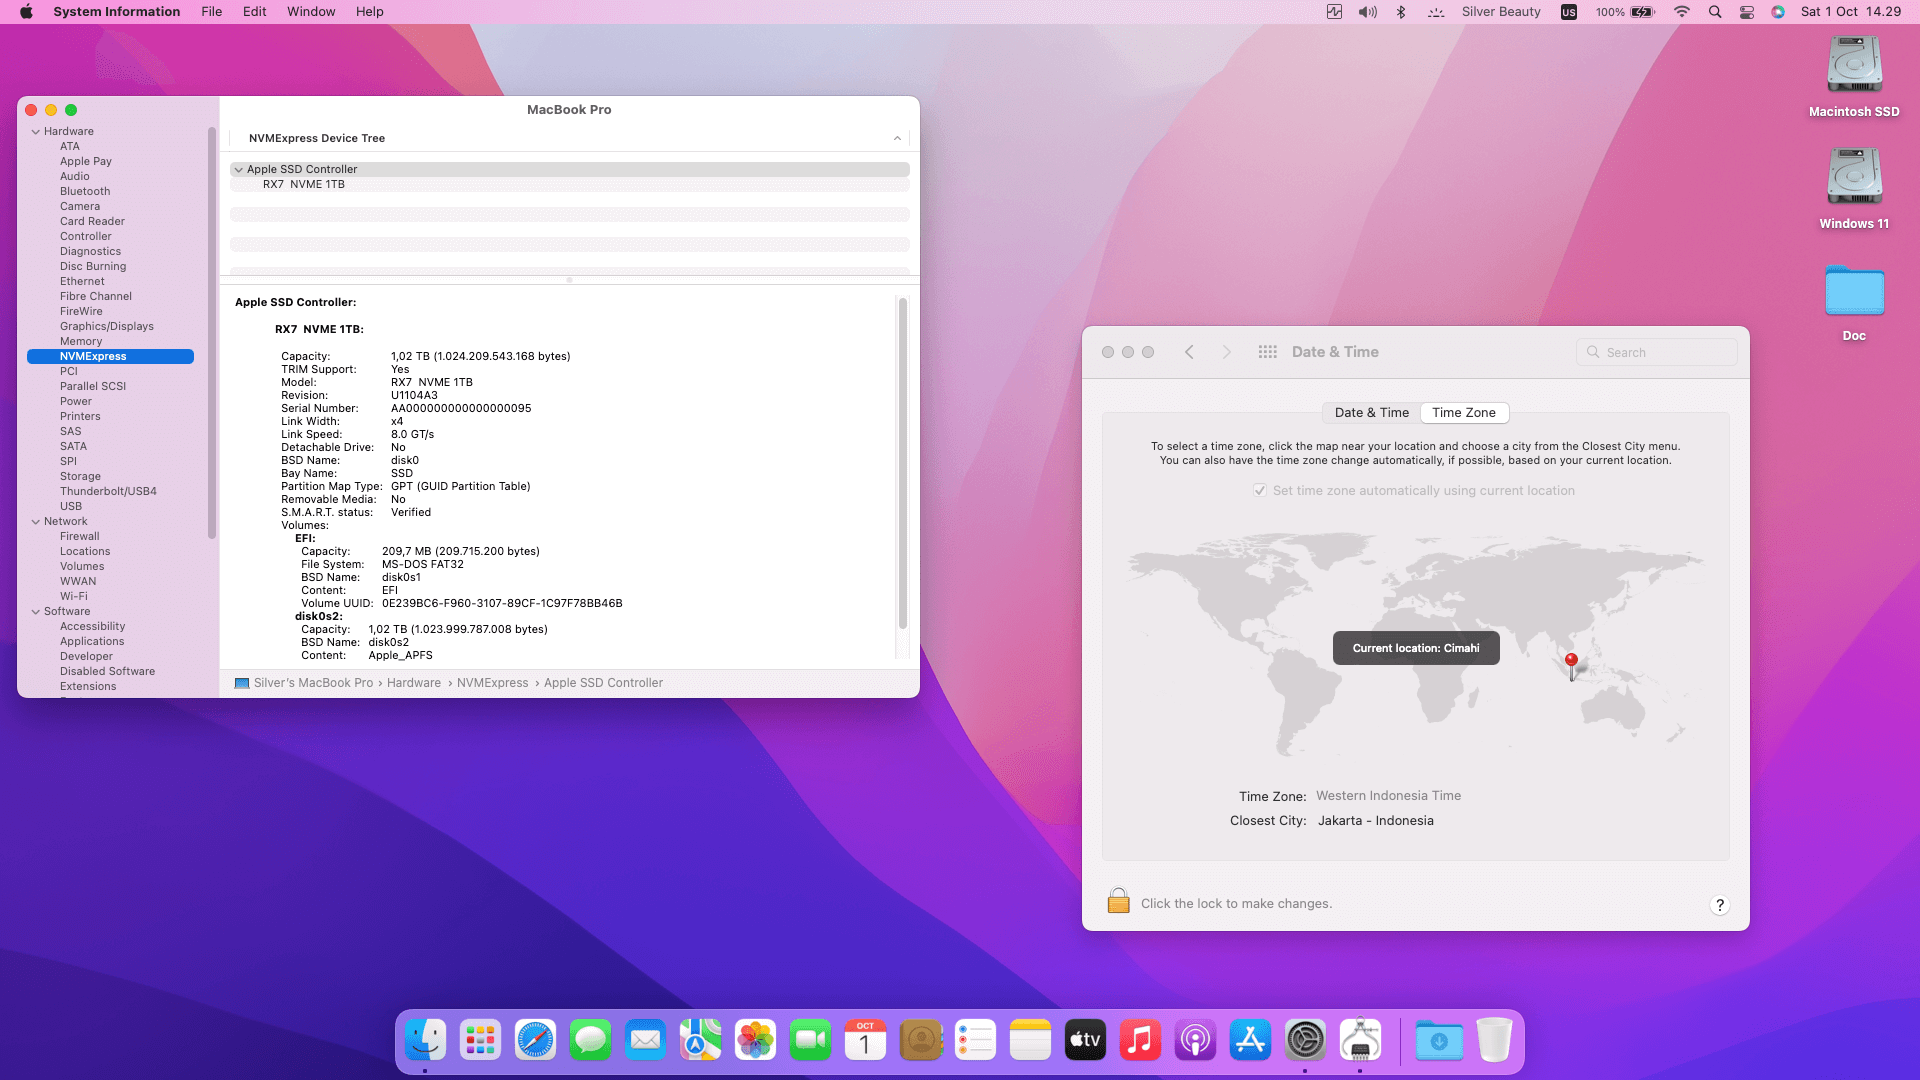Launch Music app from the Dock
This screenshot has width=1920, height=1080.
(x=1141, y=1041)
